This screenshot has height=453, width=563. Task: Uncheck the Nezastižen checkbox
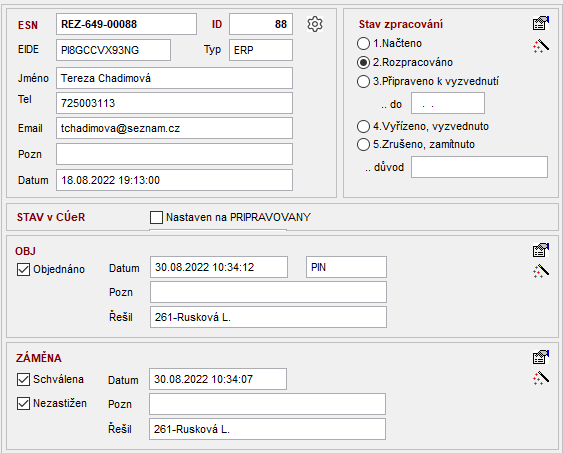23,403
